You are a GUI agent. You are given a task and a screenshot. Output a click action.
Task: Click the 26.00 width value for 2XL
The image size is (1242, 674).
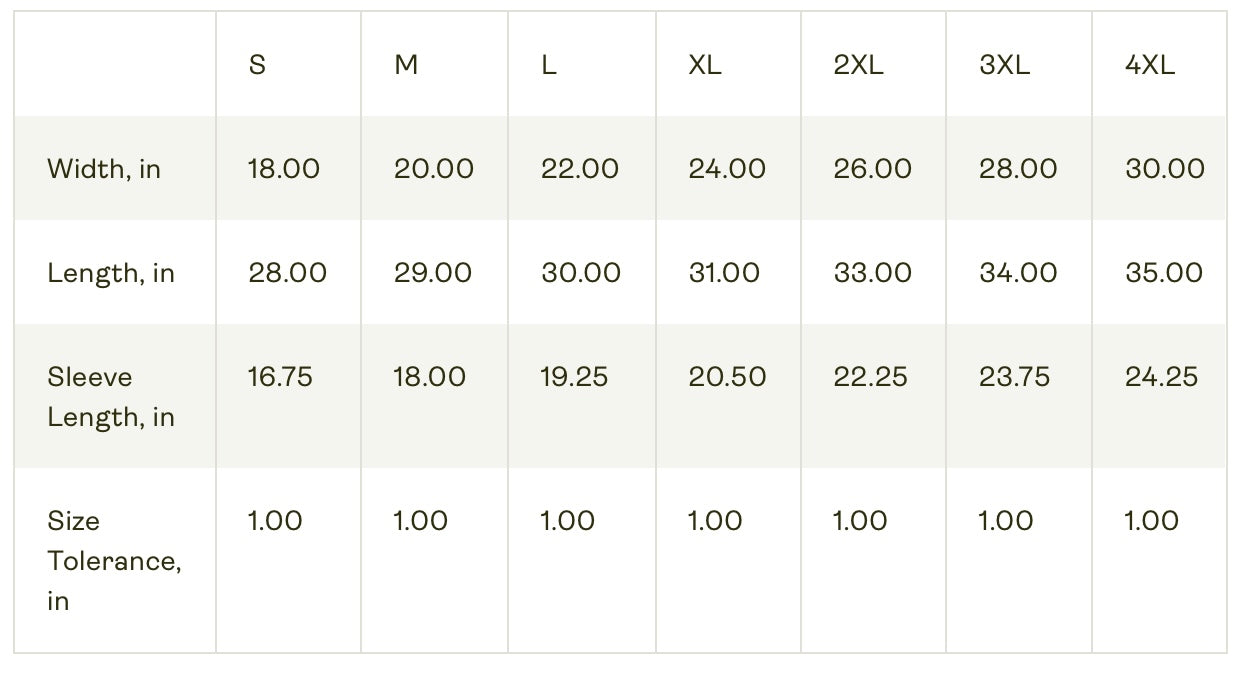872,169
